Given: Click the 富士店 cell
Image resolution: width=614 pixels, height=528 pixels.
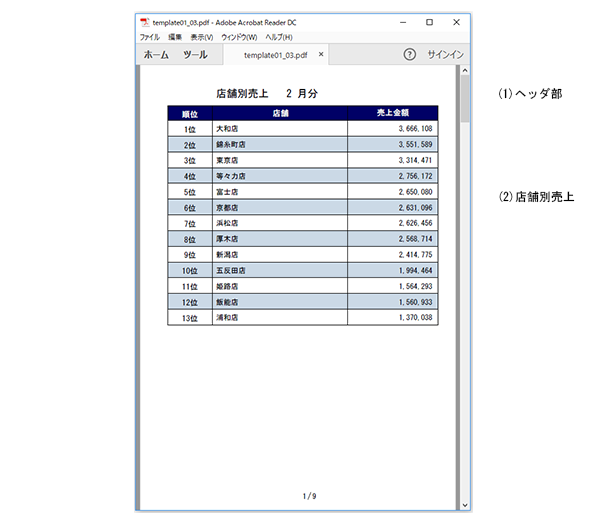Looking at the screenshot, I should coord(280,192).
